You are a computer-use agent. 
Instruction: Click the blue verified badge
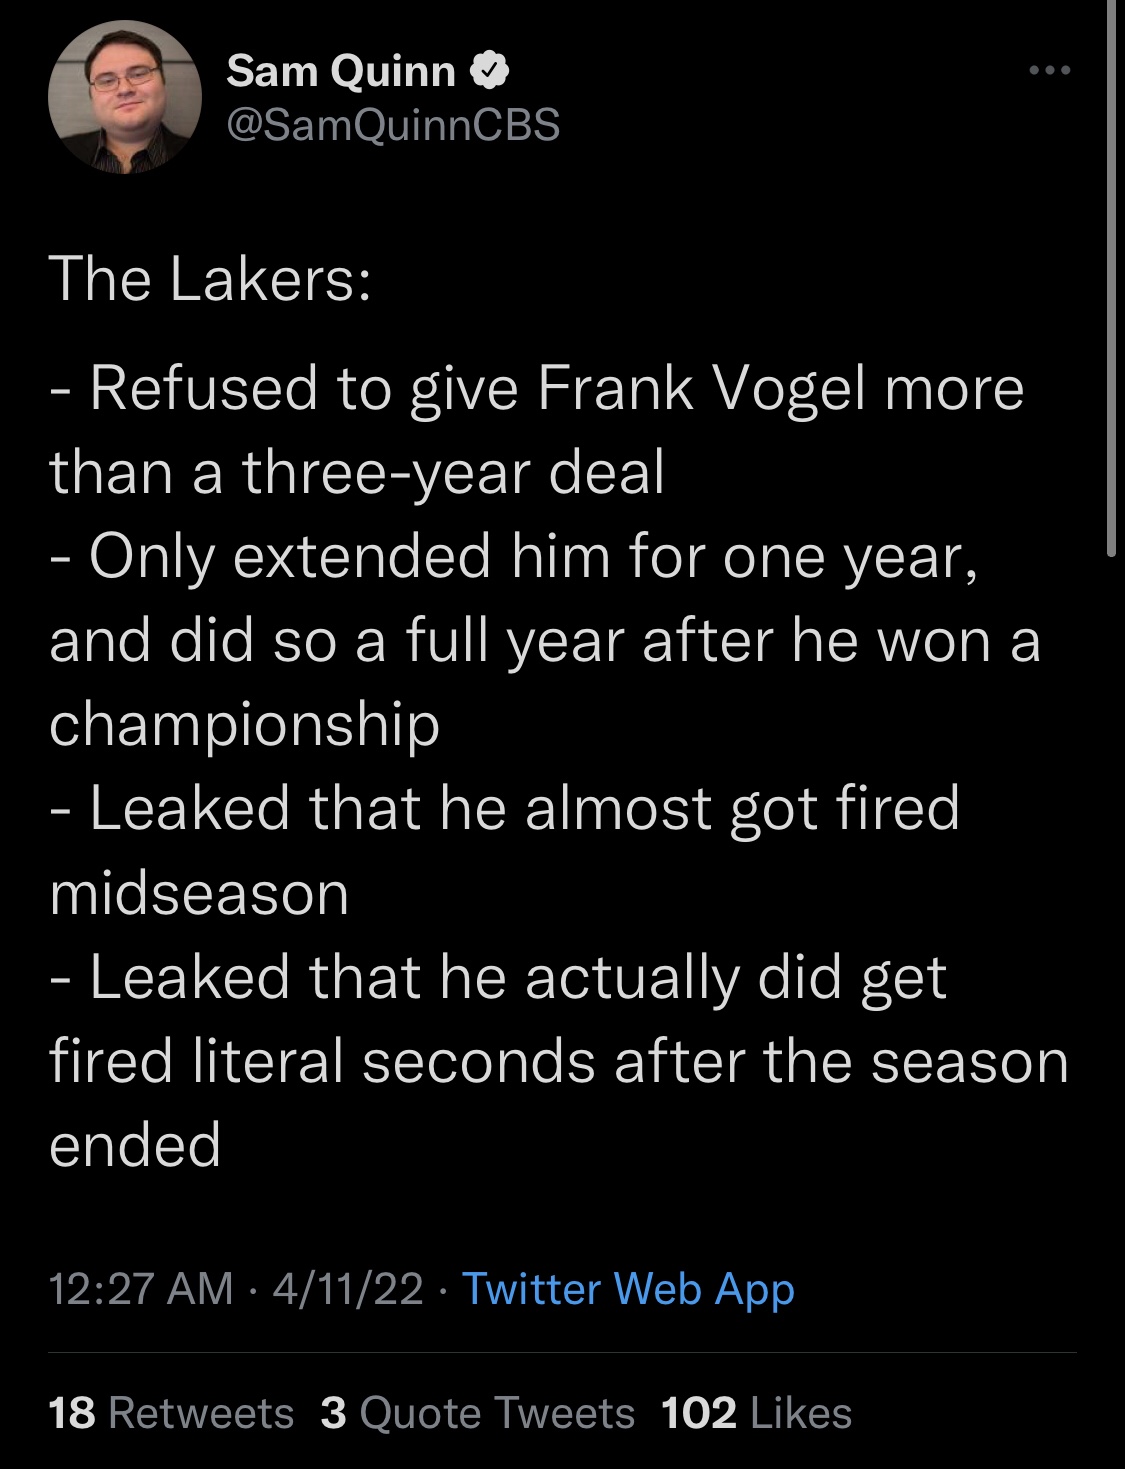pos(491,70)
